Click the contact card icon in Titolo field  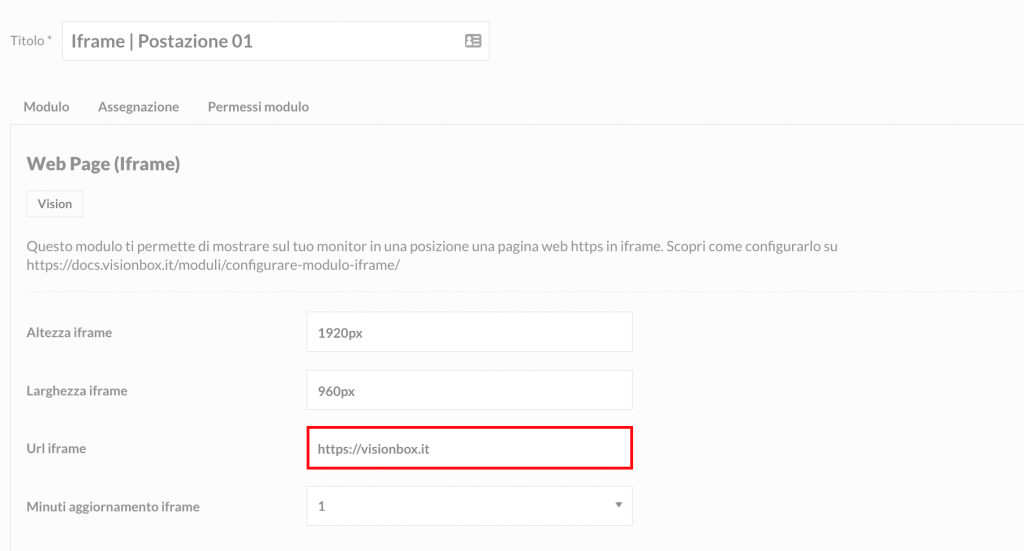click(x=473, y=41)
